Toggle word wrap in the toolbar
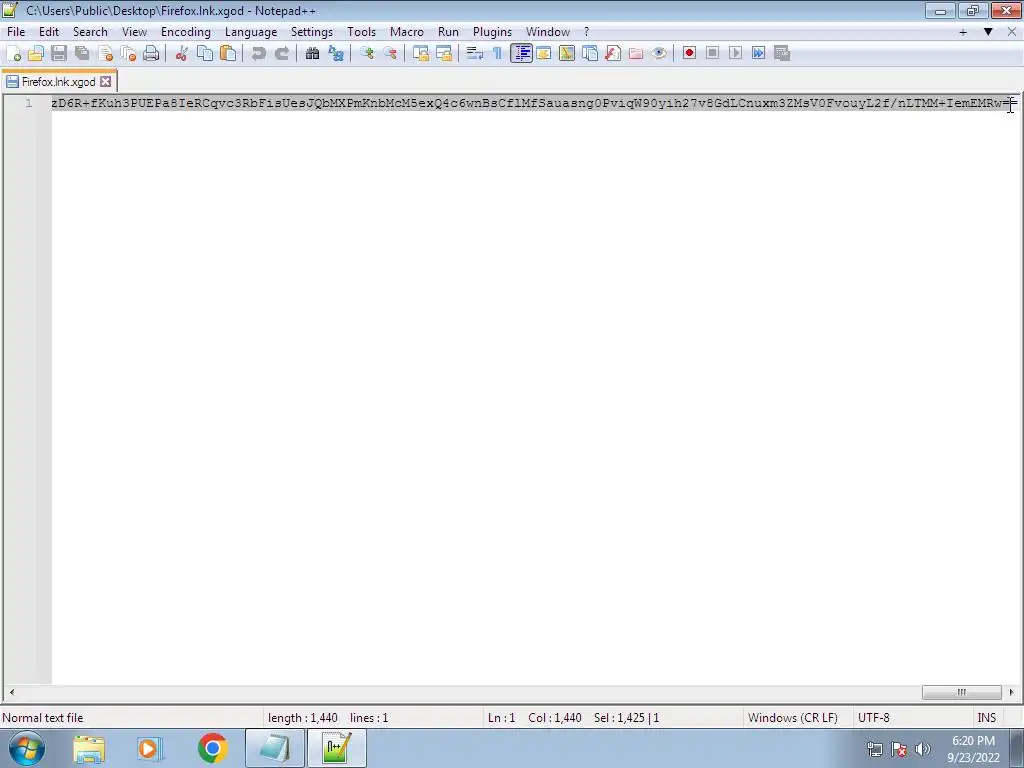Viewport: 1024px width, 768px height. coord(475,54)
